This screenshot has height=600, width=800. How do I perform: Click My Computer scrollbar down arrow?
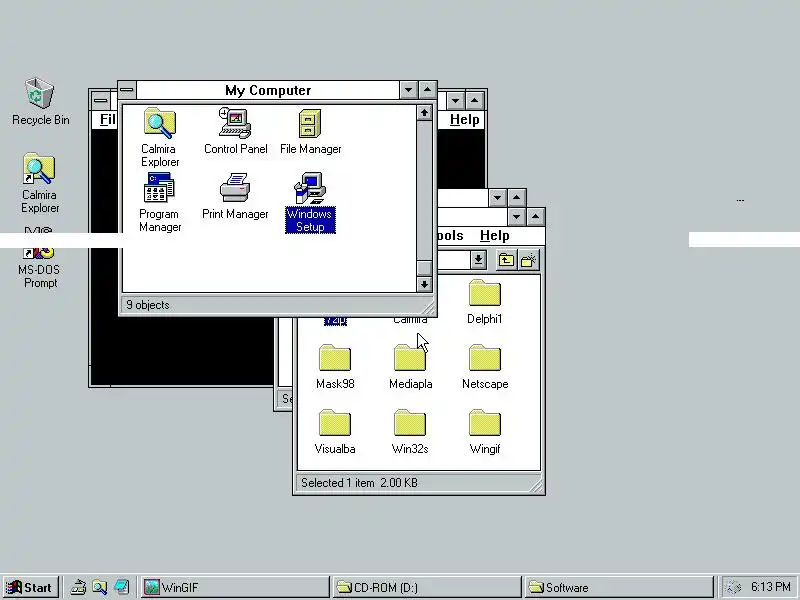click(x=424, y=284)
